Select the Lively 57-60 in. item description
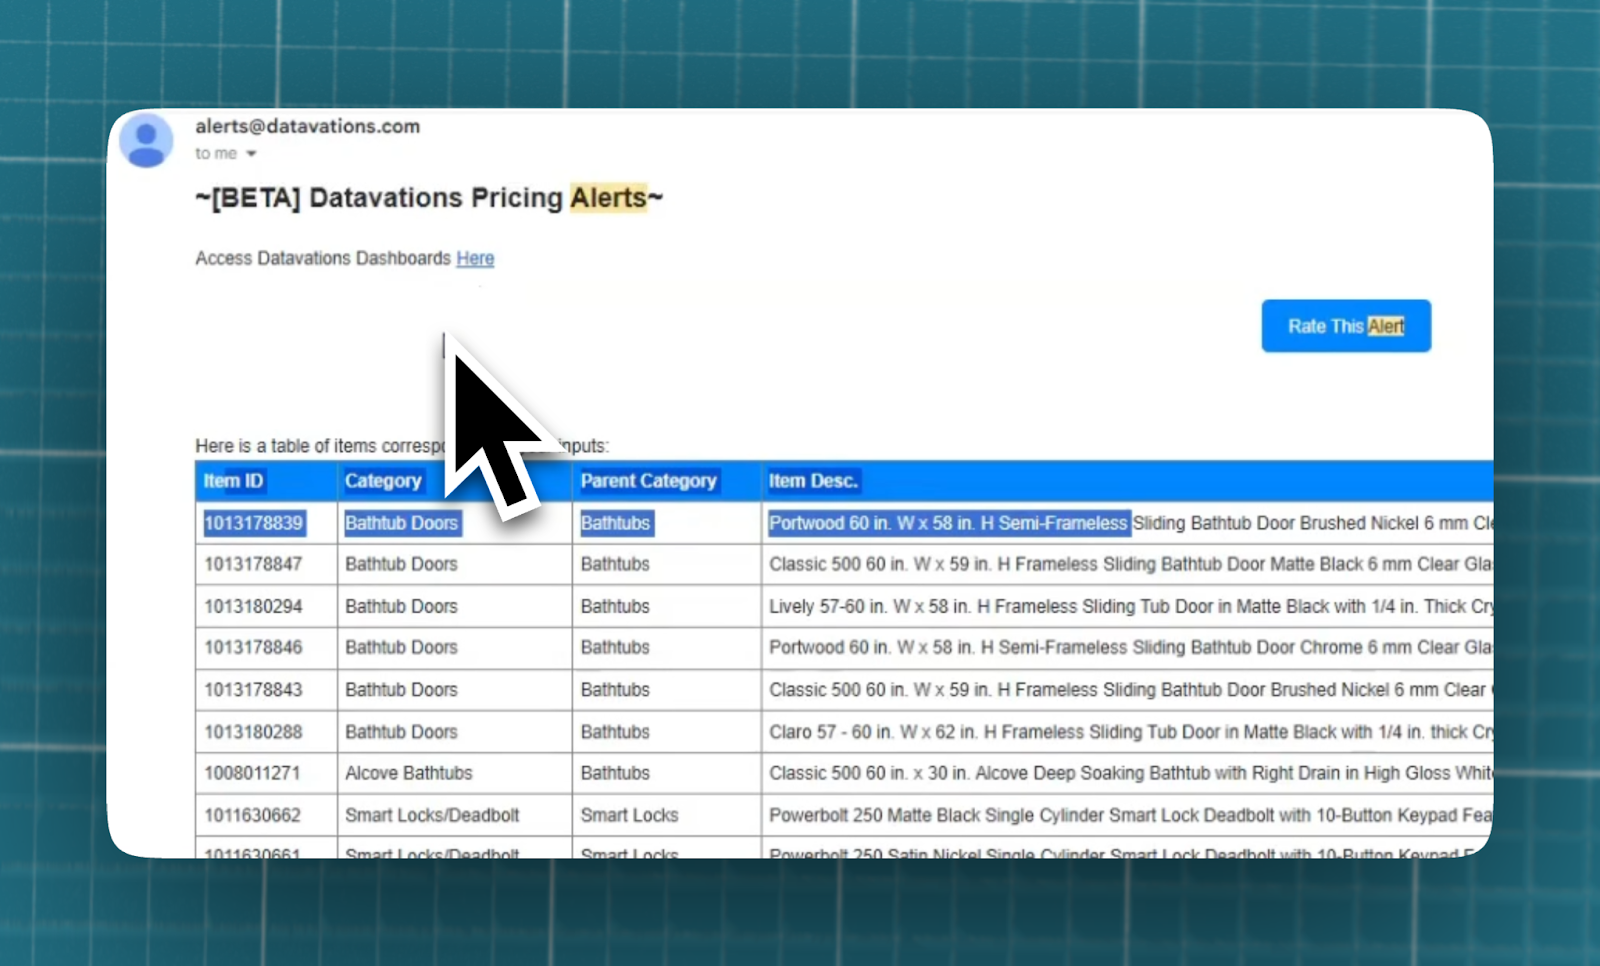 click(x=1130, y=606)
